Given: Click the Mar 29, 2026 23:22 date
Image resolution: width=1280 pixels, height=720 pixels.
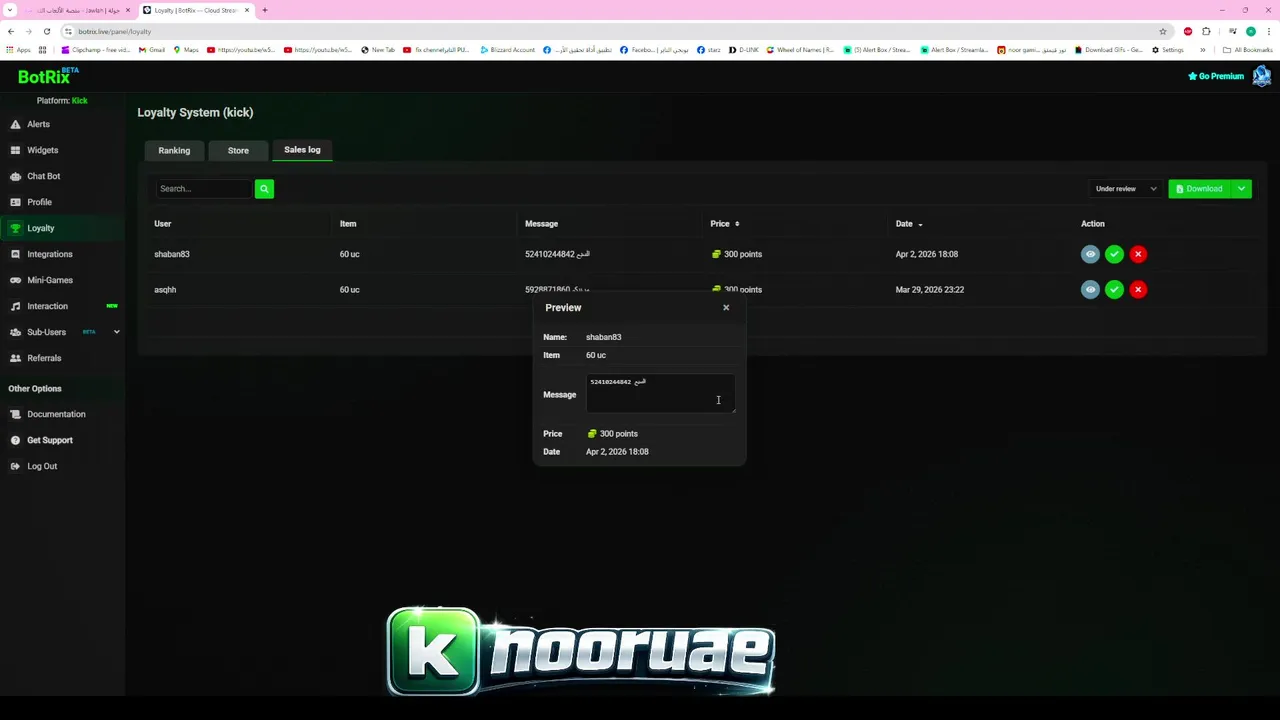Looking at the screenshot, I should point(930,289).
